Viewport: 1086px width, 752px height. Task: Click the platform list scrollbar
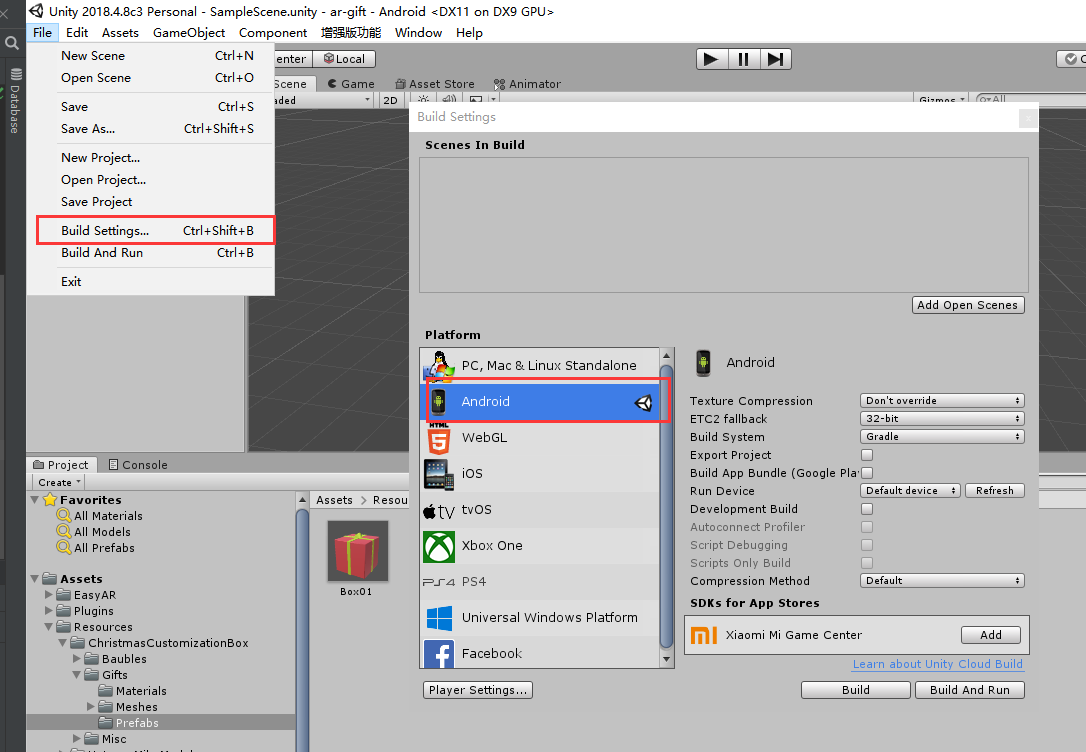pos(666,507)
